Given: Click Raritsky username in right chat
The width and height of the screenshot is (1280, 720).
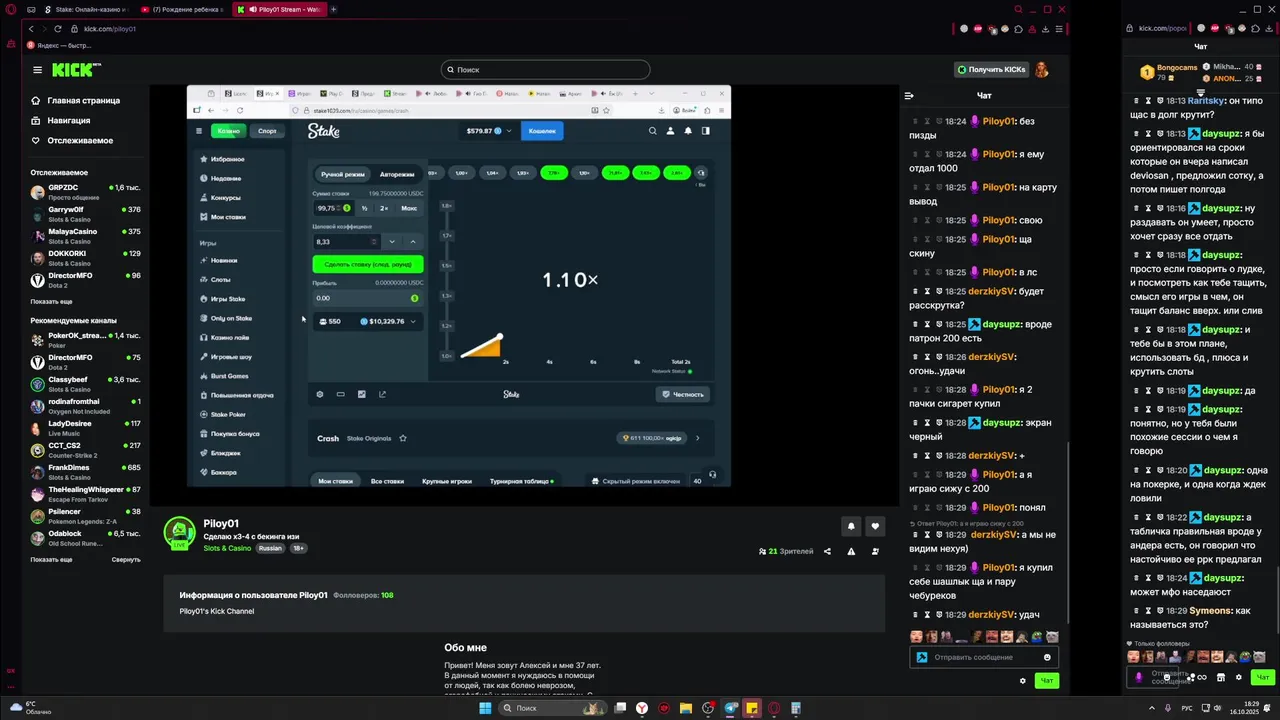Looking at the screenshot, I should pos(1207,100).
